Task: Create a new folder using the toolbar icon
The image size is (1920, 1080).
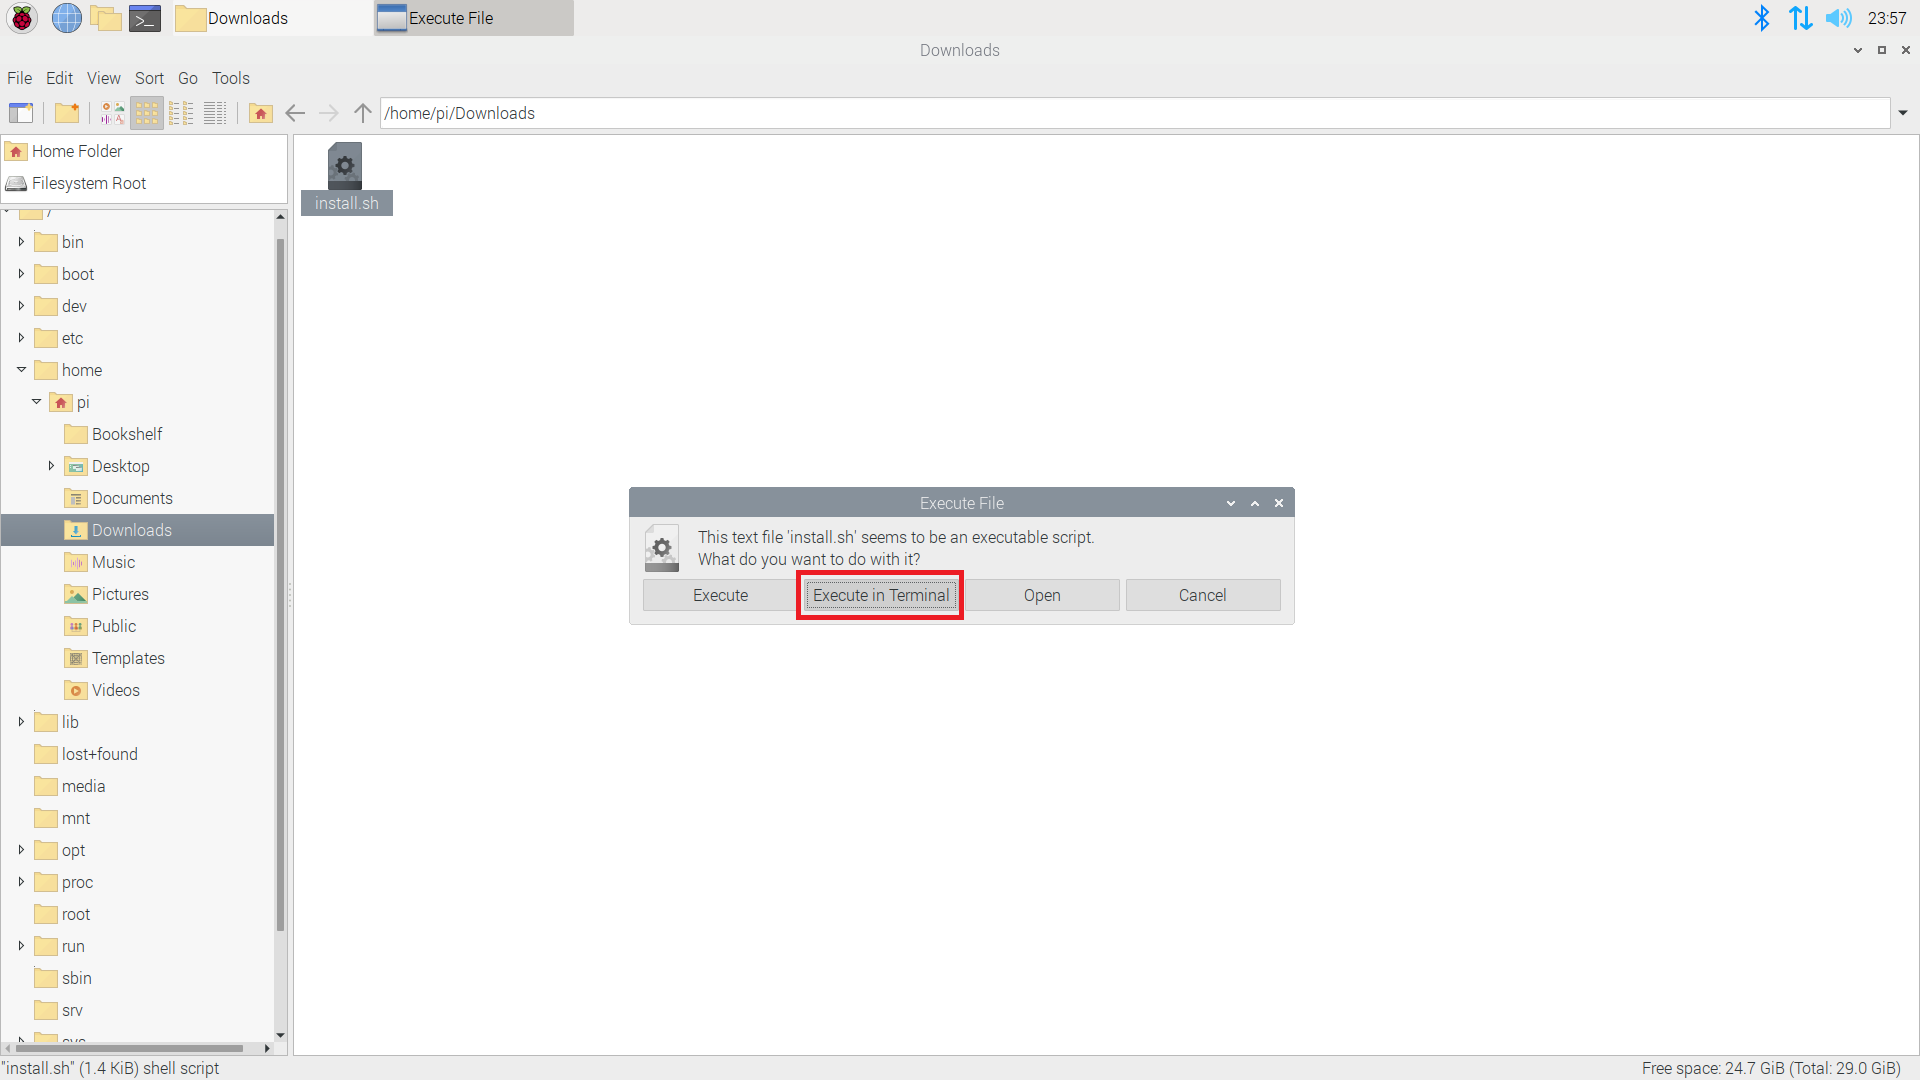Action: (67, 113)
